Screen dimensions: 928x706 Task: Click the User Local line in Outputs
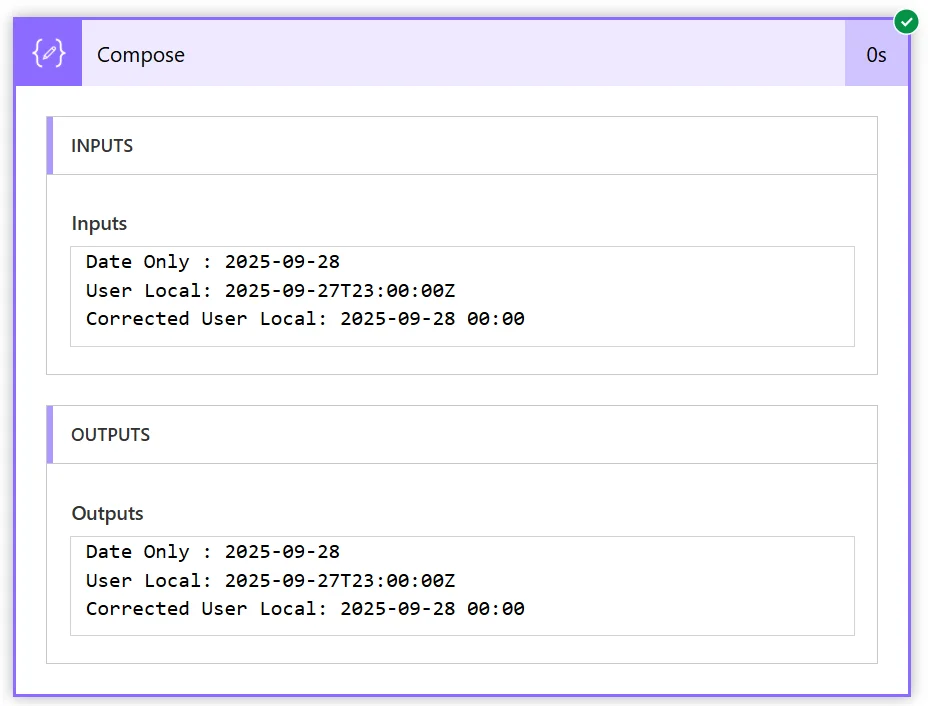270,581
